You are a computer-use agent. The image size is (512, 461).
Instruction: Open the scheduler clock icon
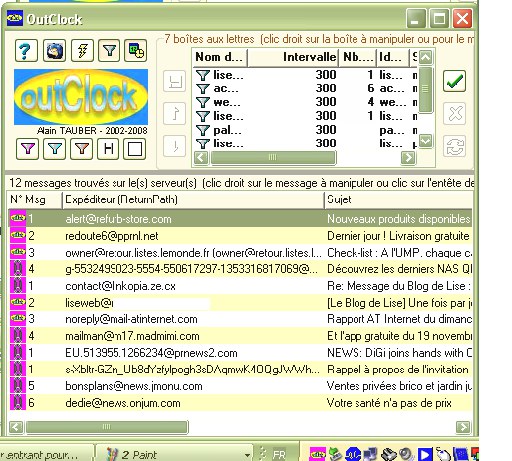[x=136, y=51]
